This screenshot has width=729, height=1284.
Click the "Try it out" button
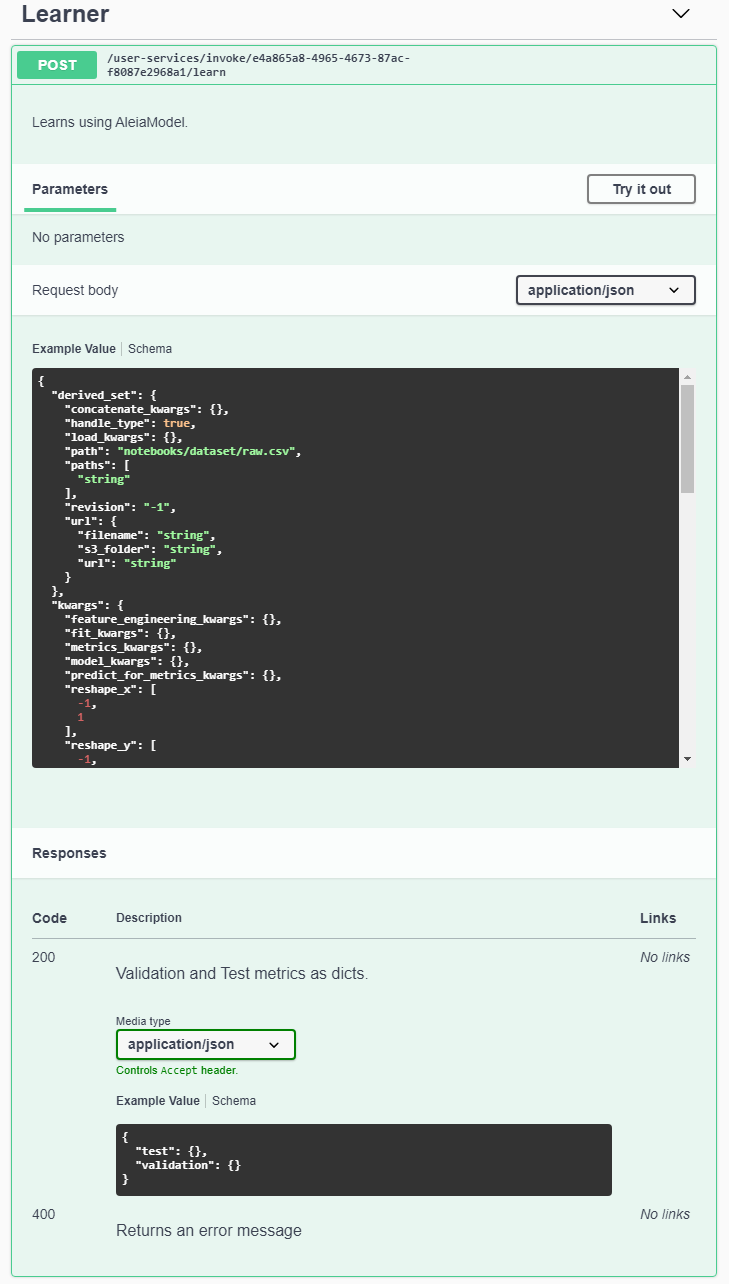641,189
